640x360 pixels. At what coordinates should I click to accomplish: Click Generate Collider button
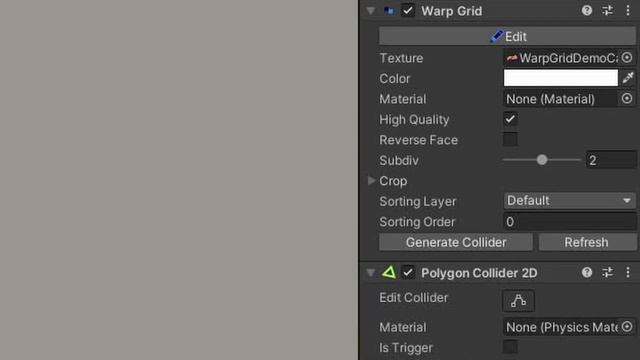pyautogui.click(x=456, y=242)
